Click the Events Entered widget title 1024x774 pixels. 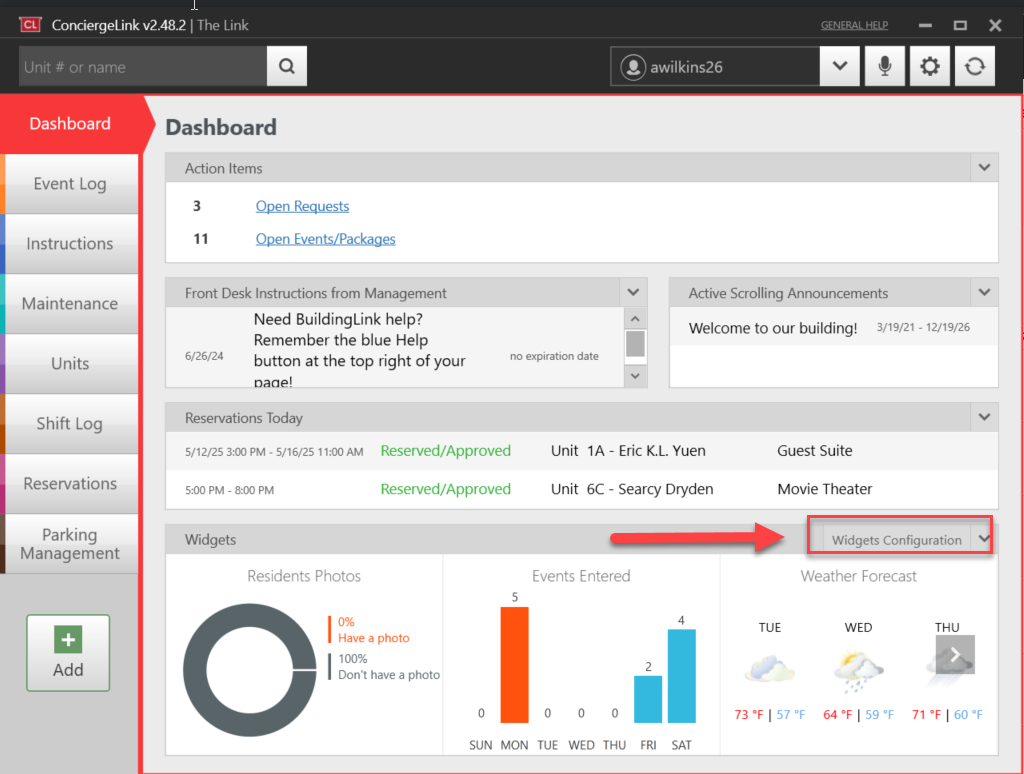(581, 575)
